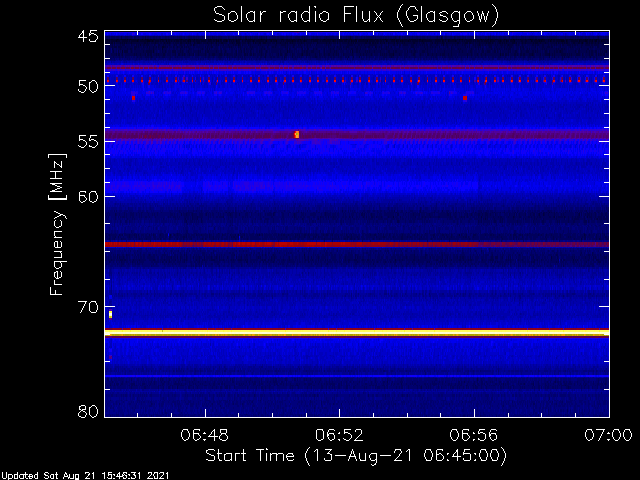Image resolution: width=640 pixels, height=480 pixels.
Task: Select the "Frequency [MHz]" axis label
Action: click(57, 224)
